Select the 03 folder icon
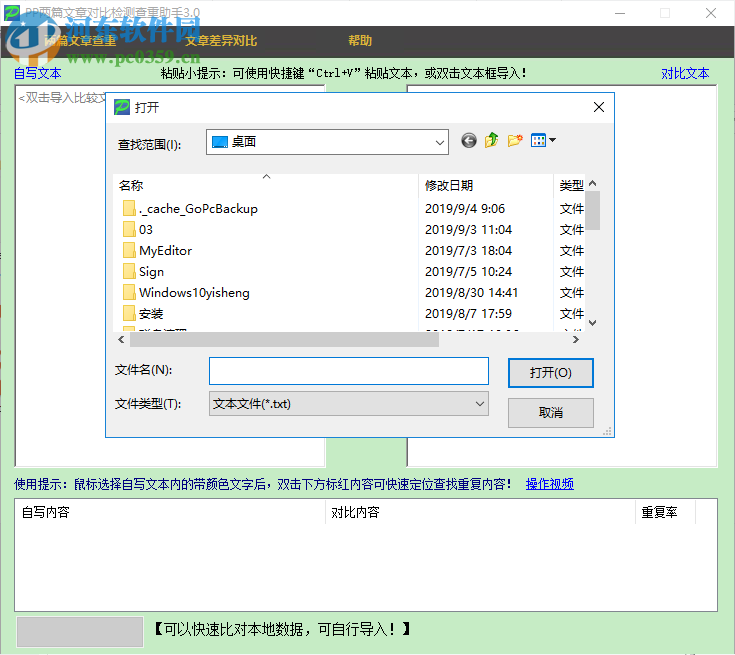The image size is (735, 655). tap(129, 229)
